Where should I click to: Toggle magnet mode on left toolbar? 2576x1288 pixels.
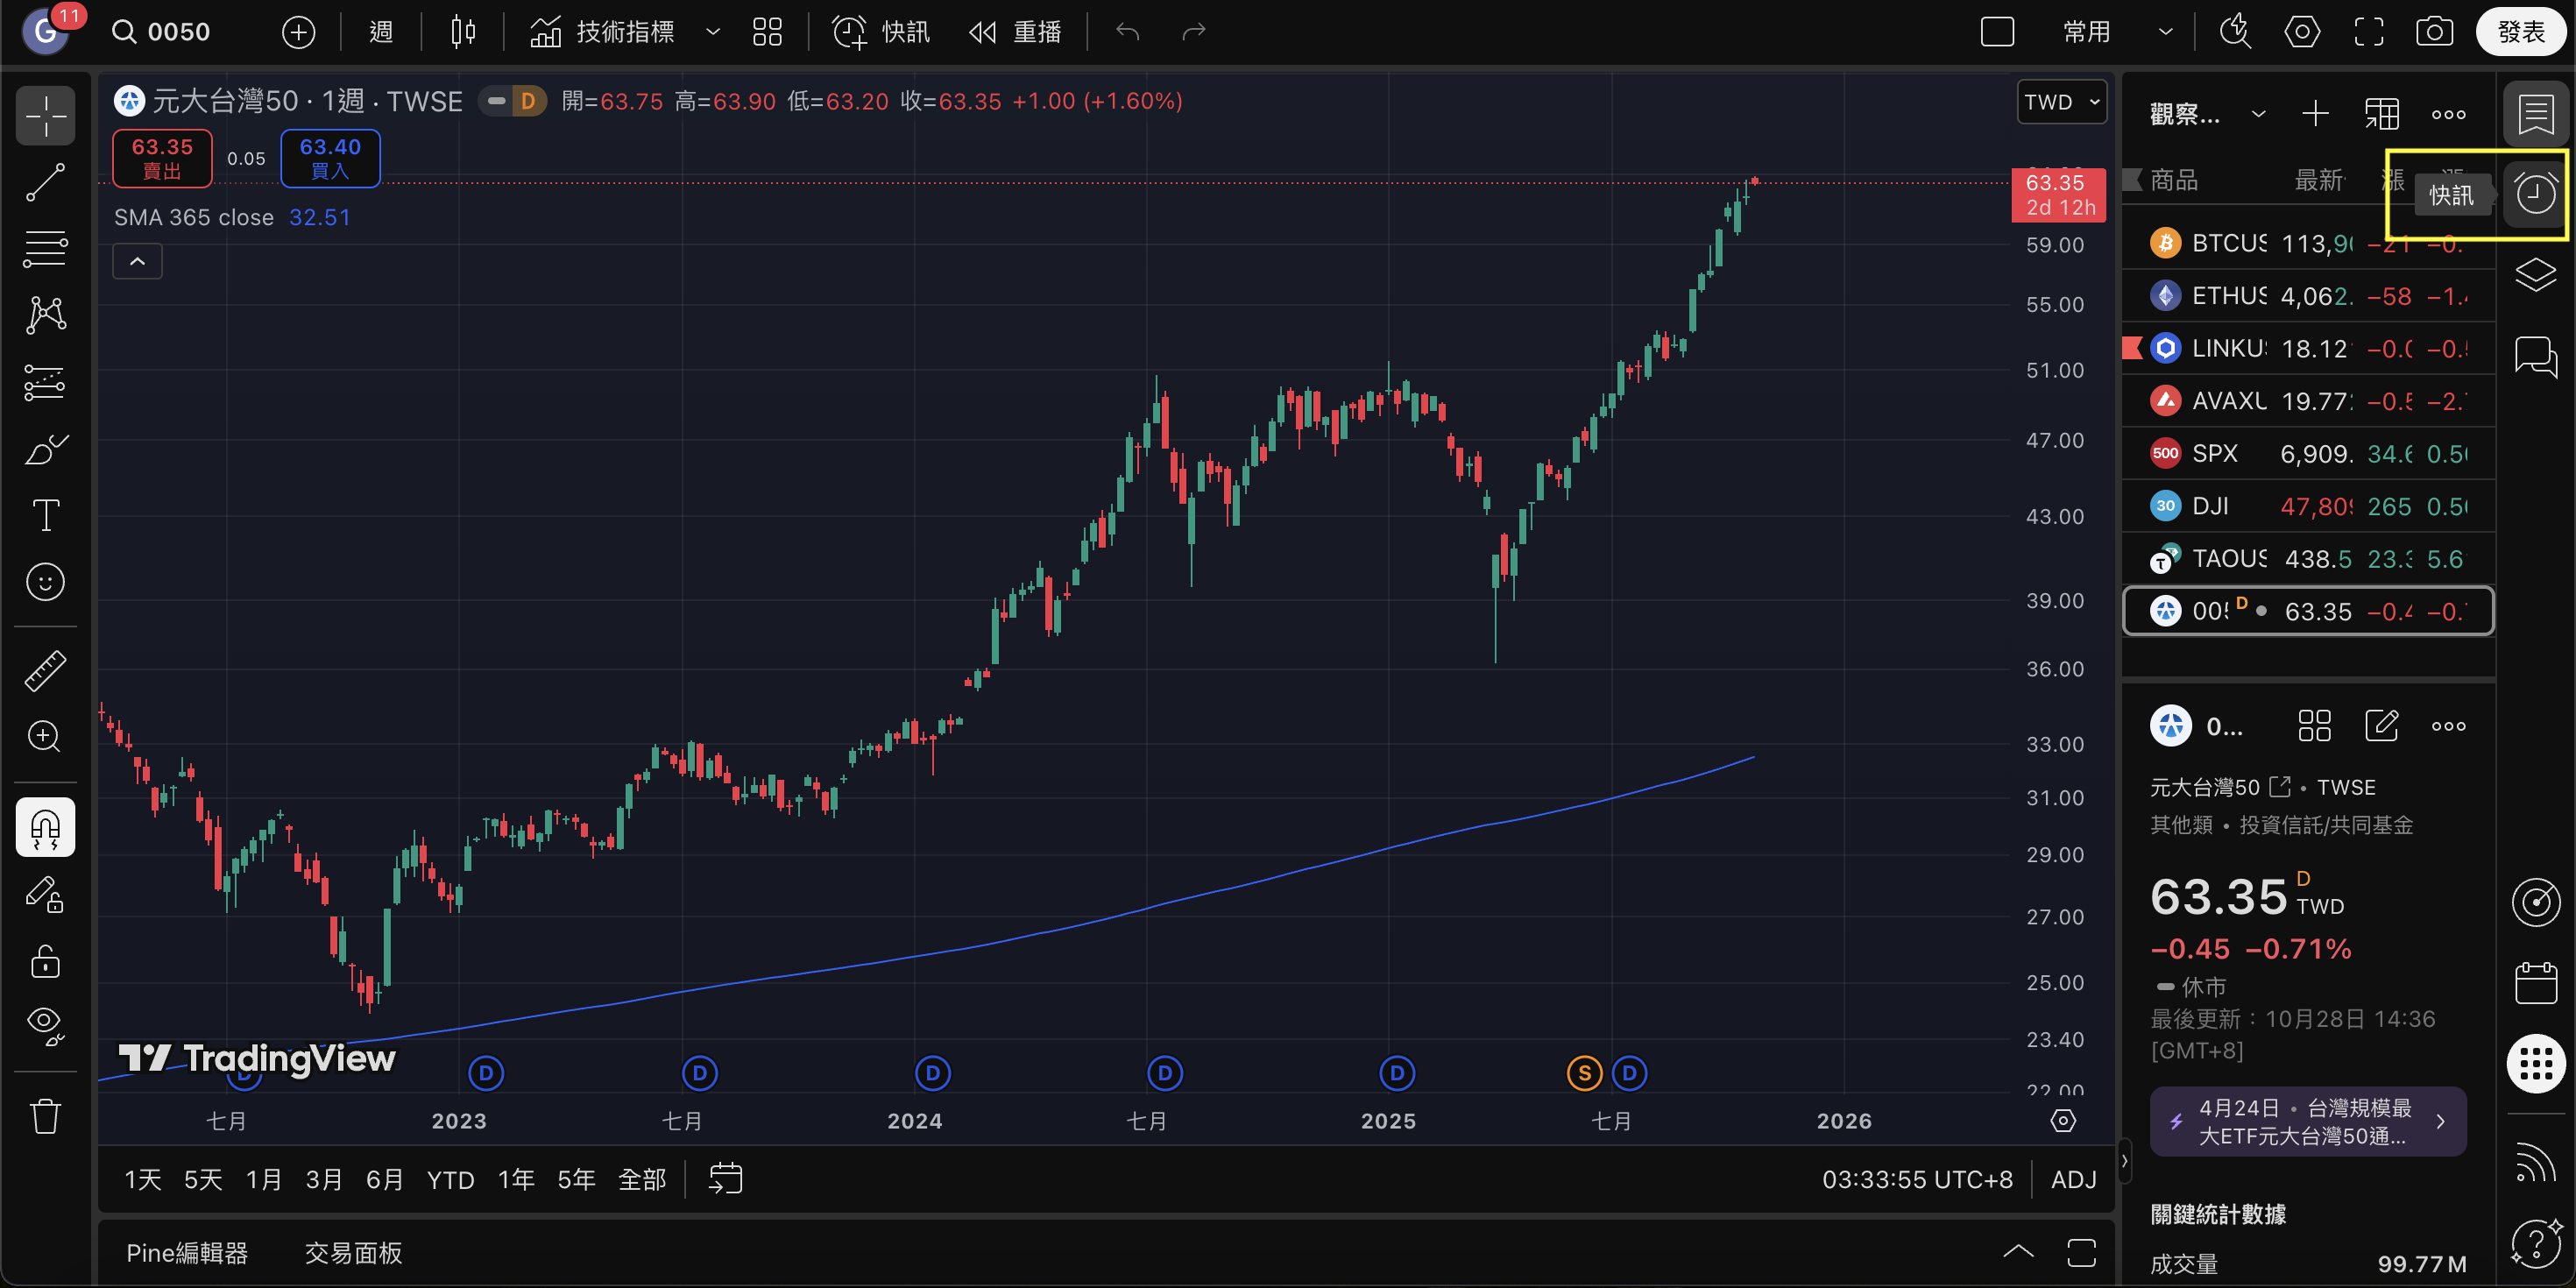[45, 827]
